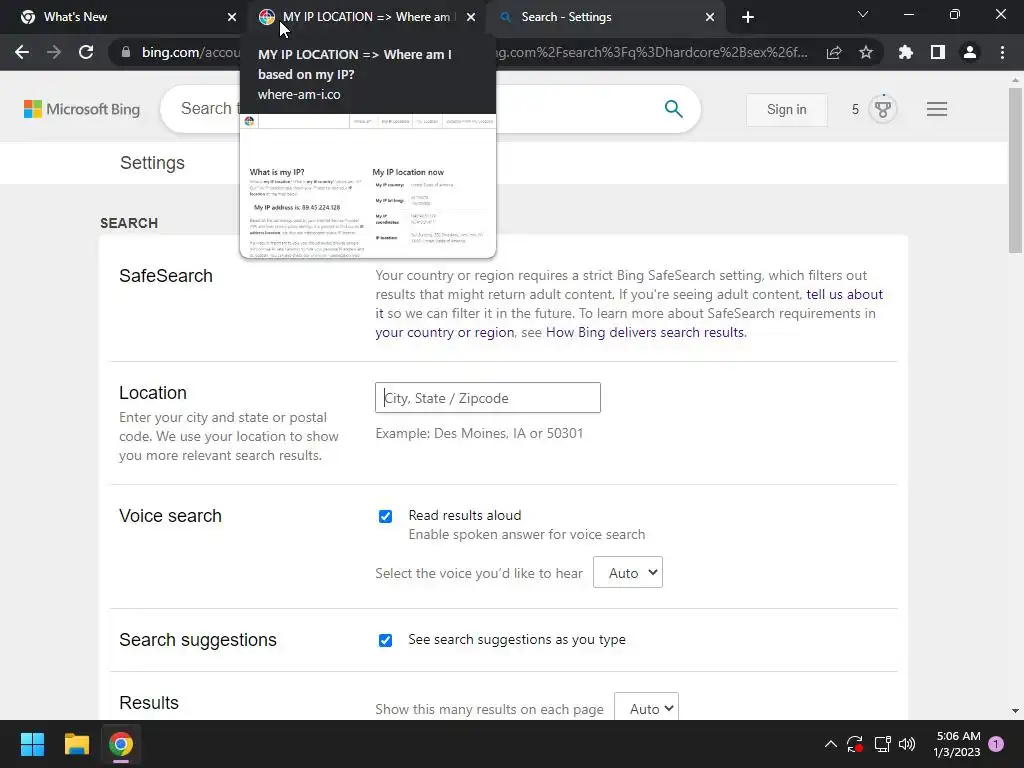Open the Windows Start menu
This screenshot has height=768, width=1024.
click(x=32, y=744)
